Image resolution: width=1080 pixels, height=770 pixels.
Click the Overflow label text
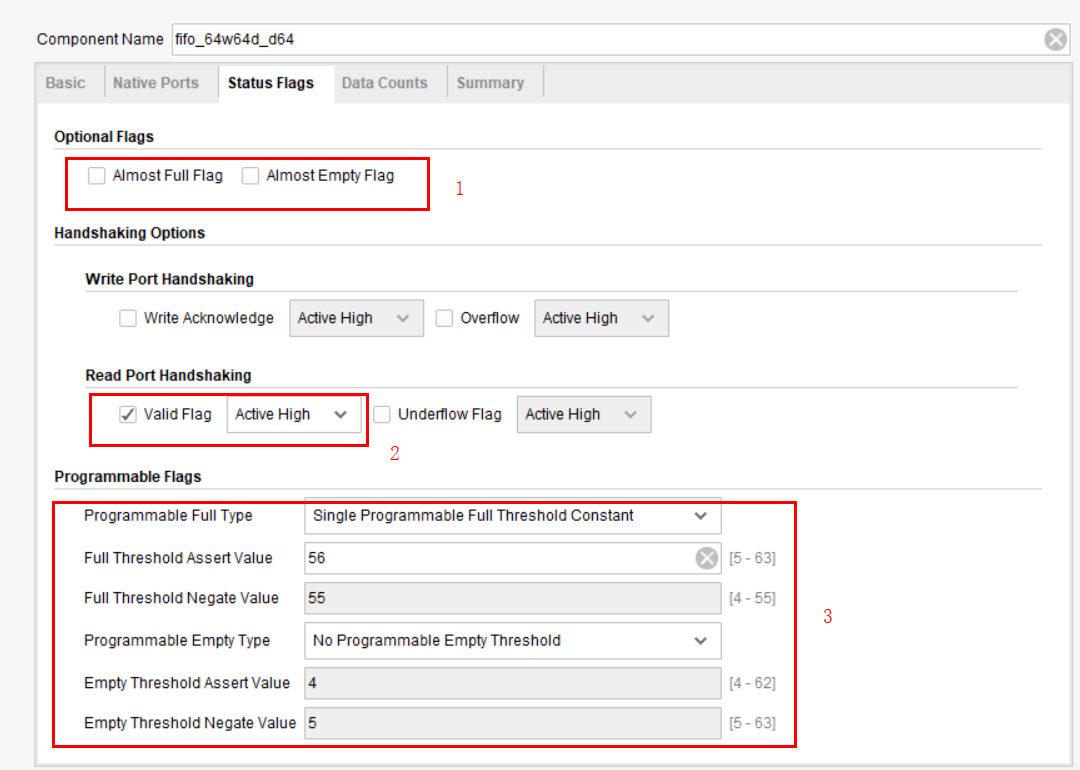click(490, 318)
